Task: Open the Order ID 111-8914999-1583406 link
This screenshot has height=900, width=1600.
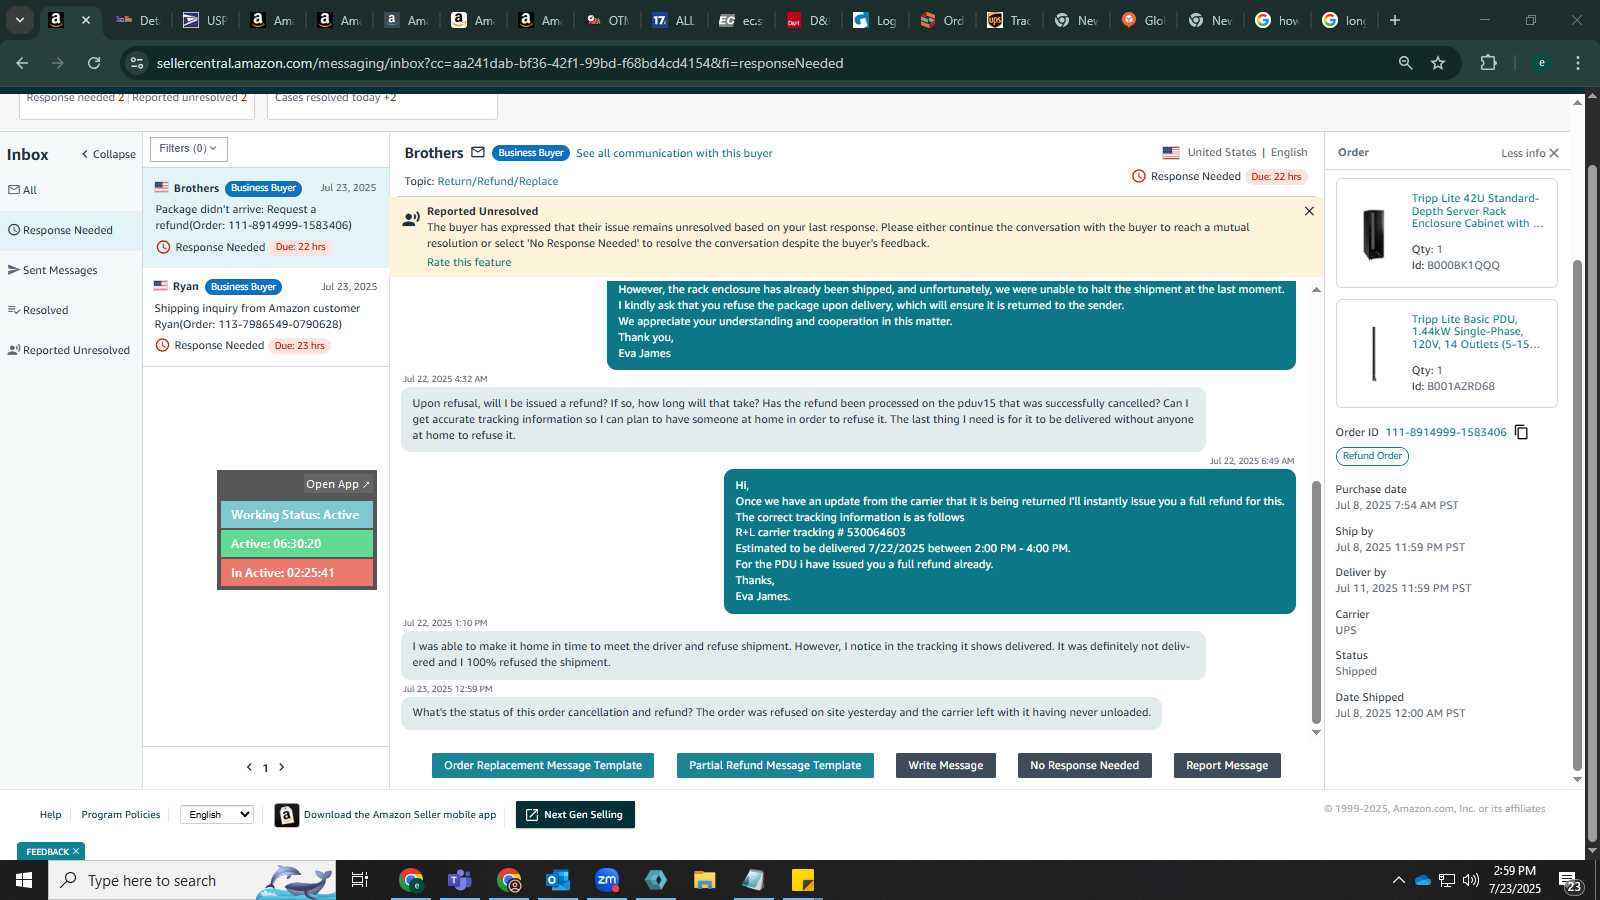Action: point(1446,432)
